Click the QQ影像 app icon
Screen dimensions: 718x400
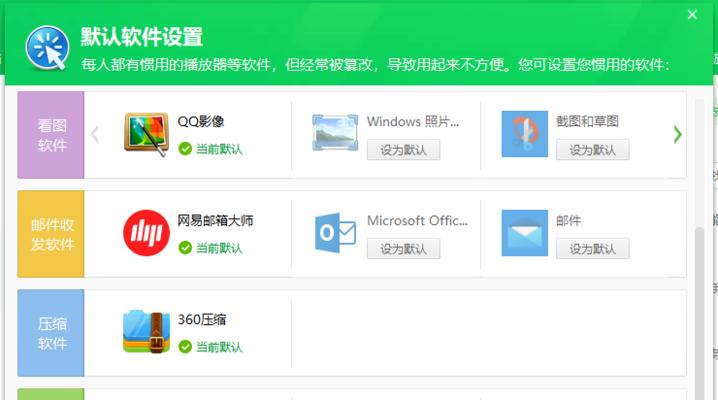[147, 134]
